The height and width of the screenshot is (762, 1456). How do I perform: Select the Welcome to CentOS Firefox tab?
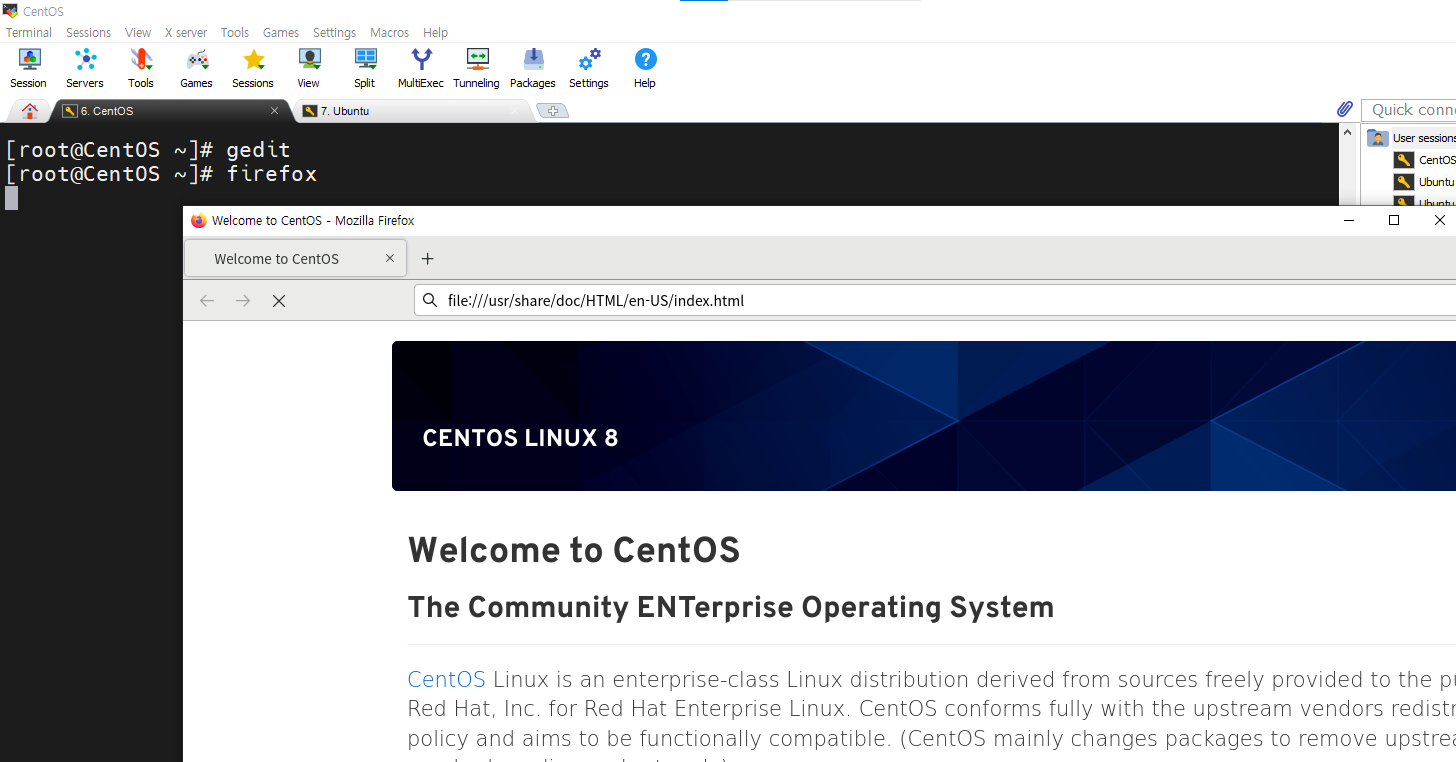tap(295, 258)
